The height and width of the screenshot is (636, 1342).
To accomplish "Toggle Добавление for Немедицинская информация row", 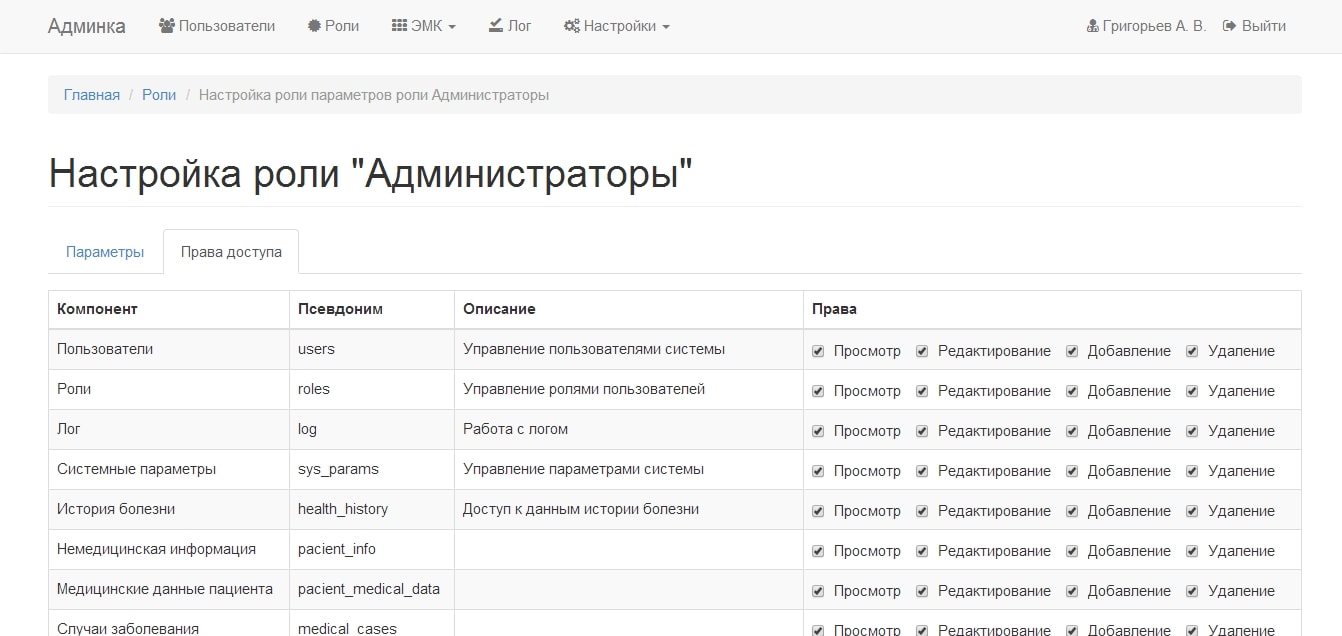I will tap(1072, 551).
